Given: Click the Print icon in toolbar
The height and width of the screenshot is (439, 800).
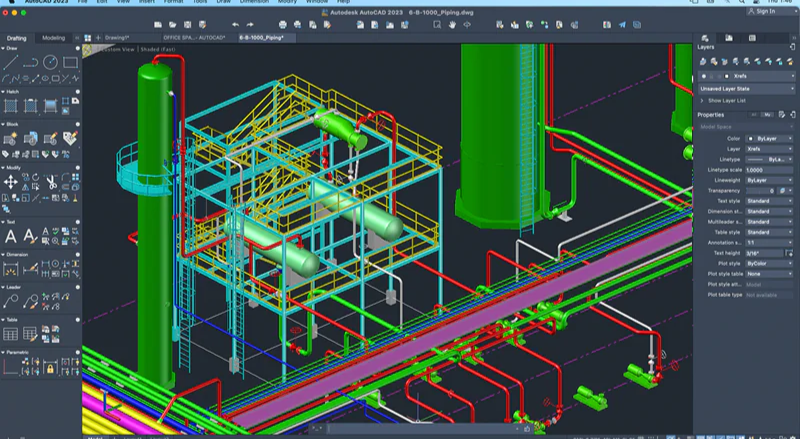Looking at the screenshot, I should 283,24.
